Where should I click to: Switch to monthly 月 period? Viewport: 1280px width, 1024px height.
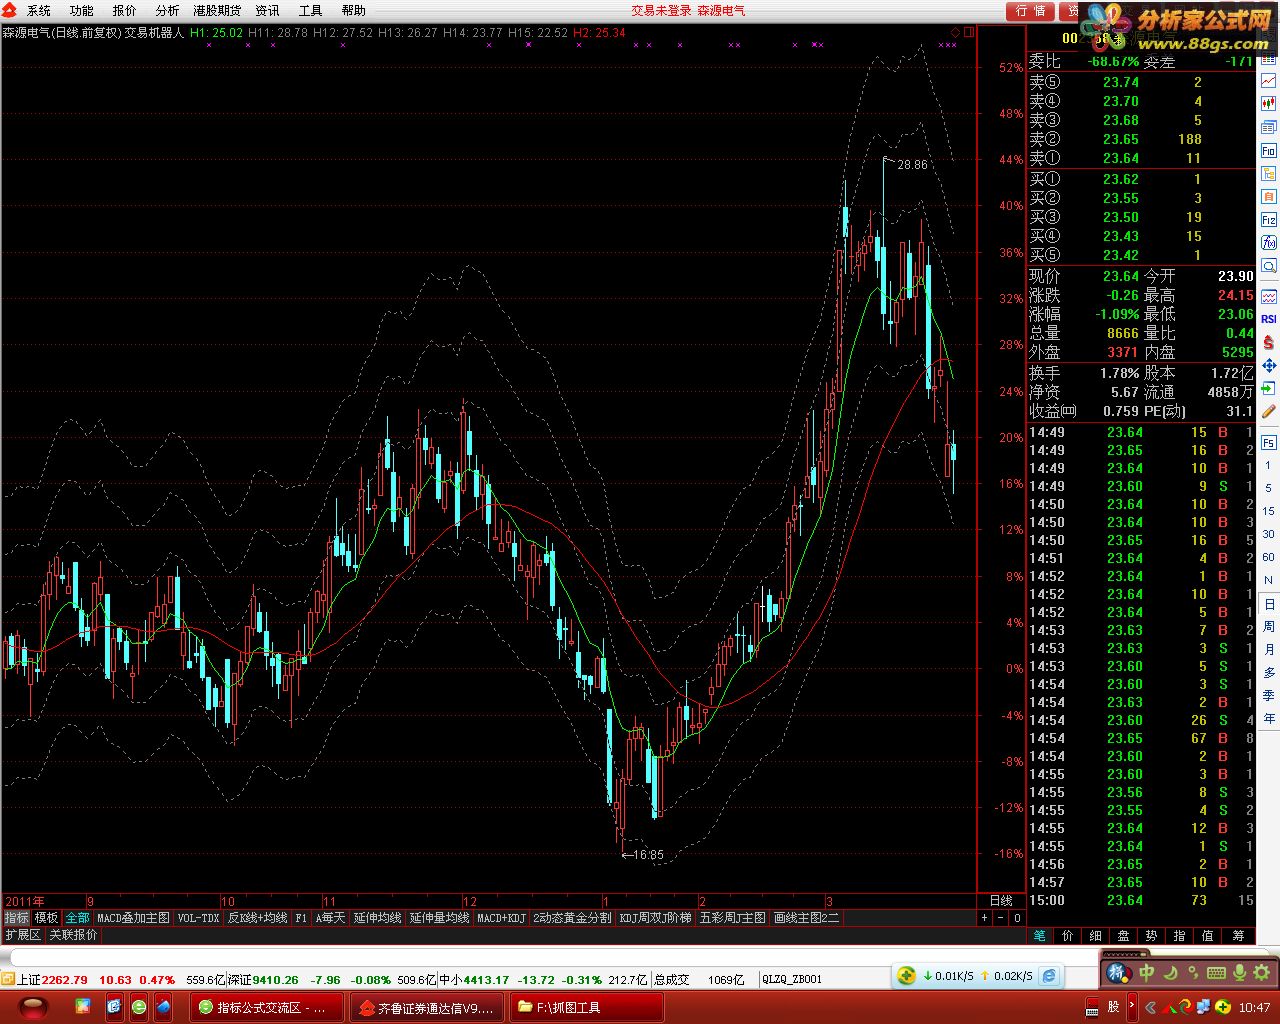point(1268,650)
